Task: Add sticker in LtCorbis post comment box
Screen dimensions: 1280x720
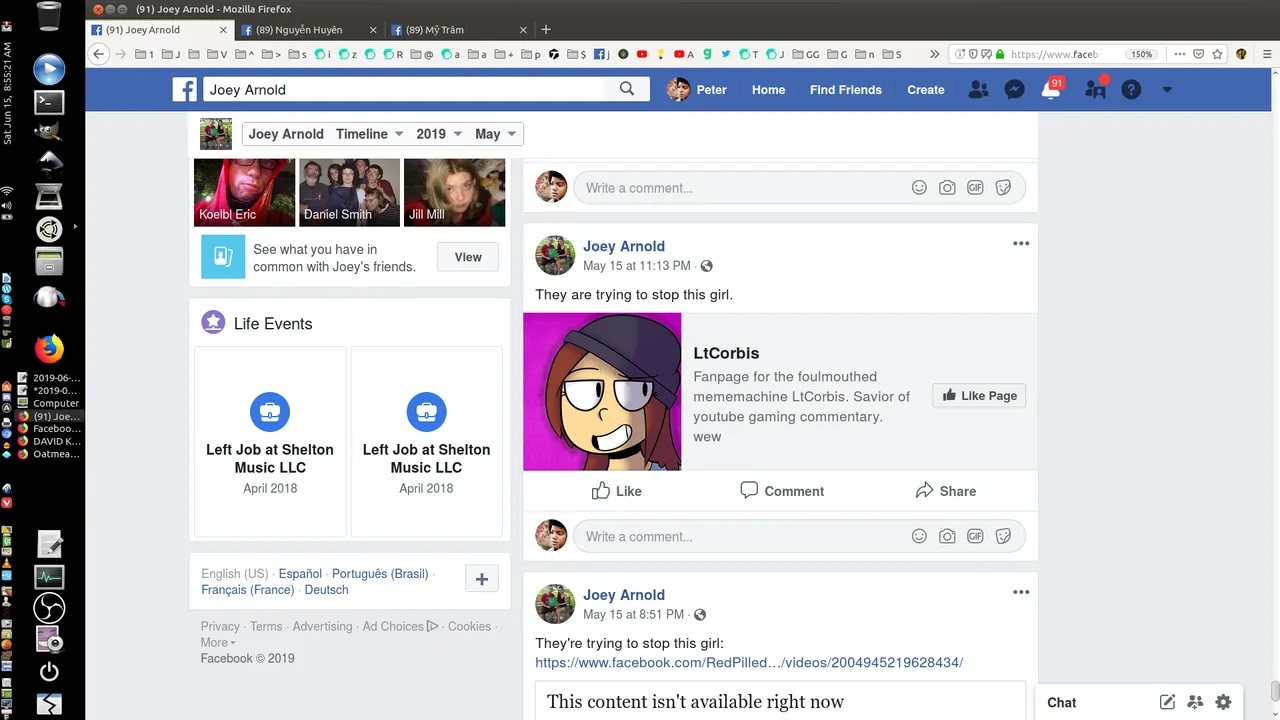Action: click(x=1003, y=536)
